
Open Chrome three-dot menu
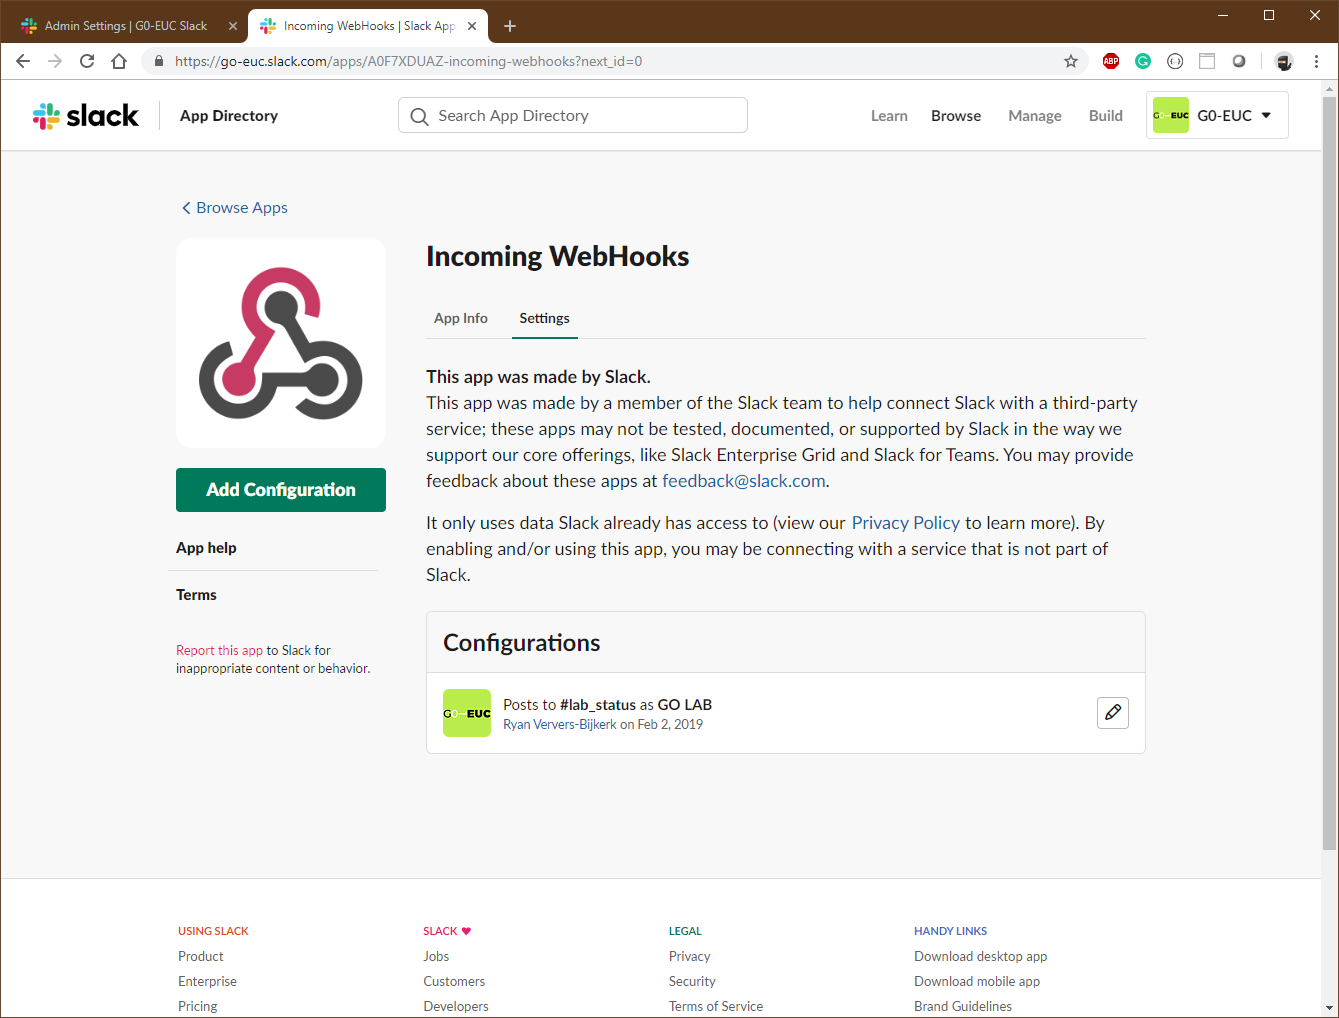point(1316,61)
